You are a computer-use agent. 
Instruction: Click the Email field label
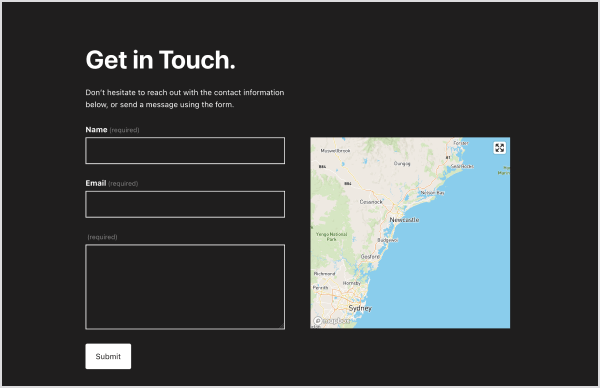click(96, 183)
